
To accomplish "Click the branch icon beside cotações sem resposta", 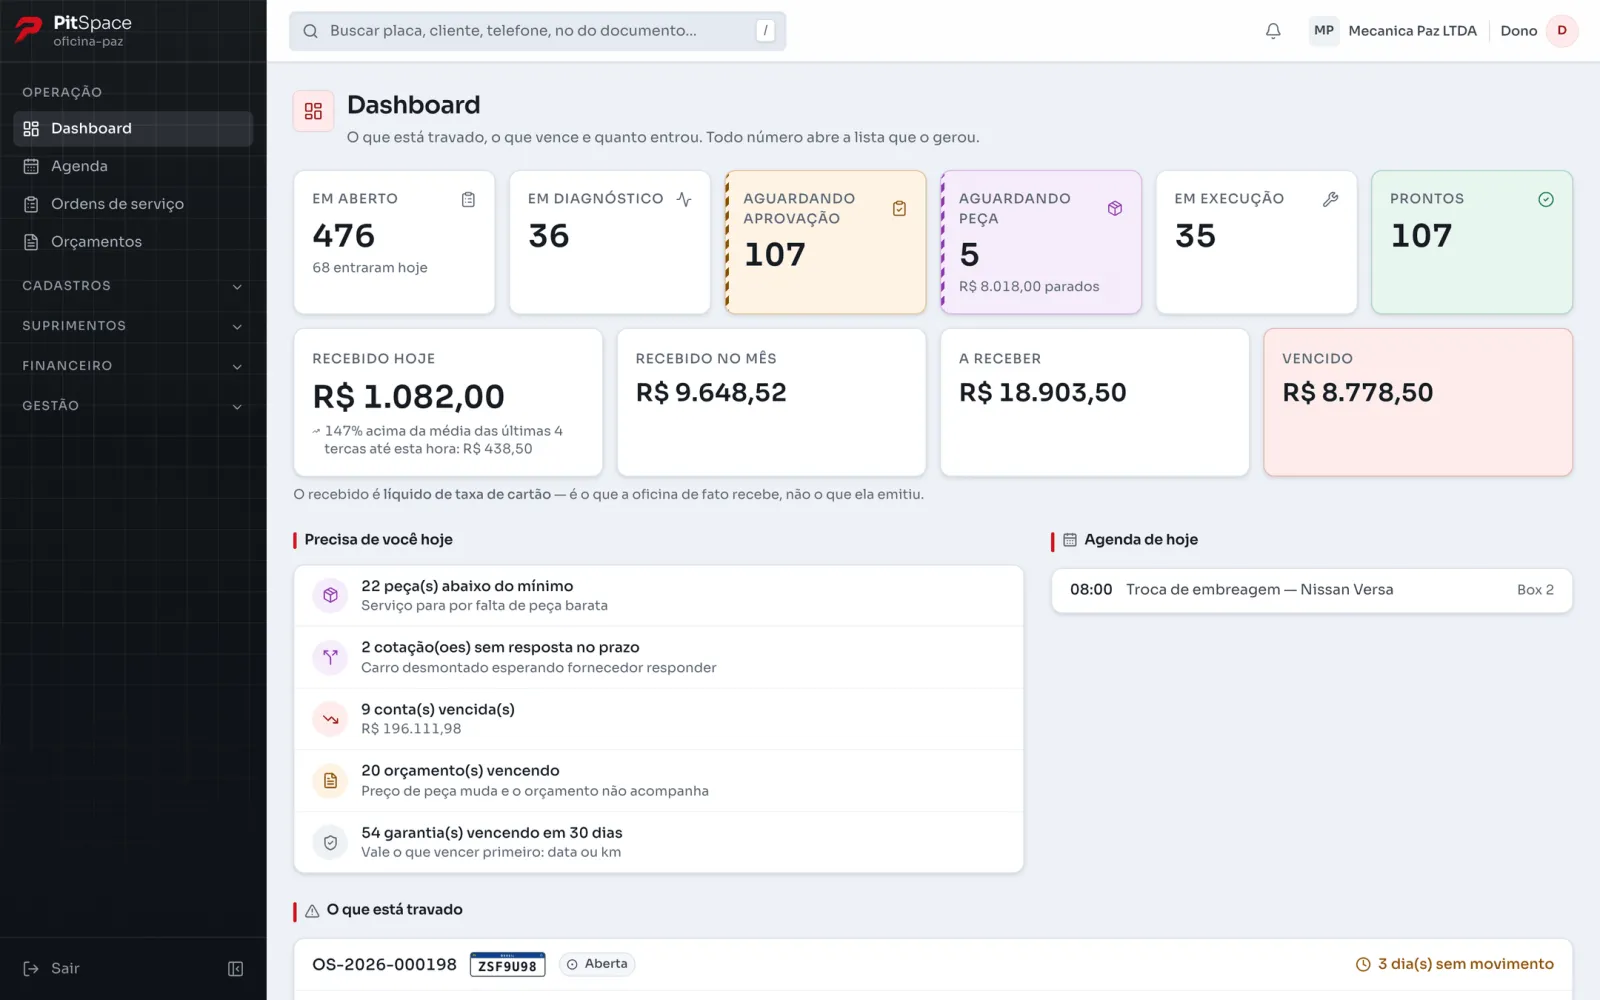I will 330,657.
